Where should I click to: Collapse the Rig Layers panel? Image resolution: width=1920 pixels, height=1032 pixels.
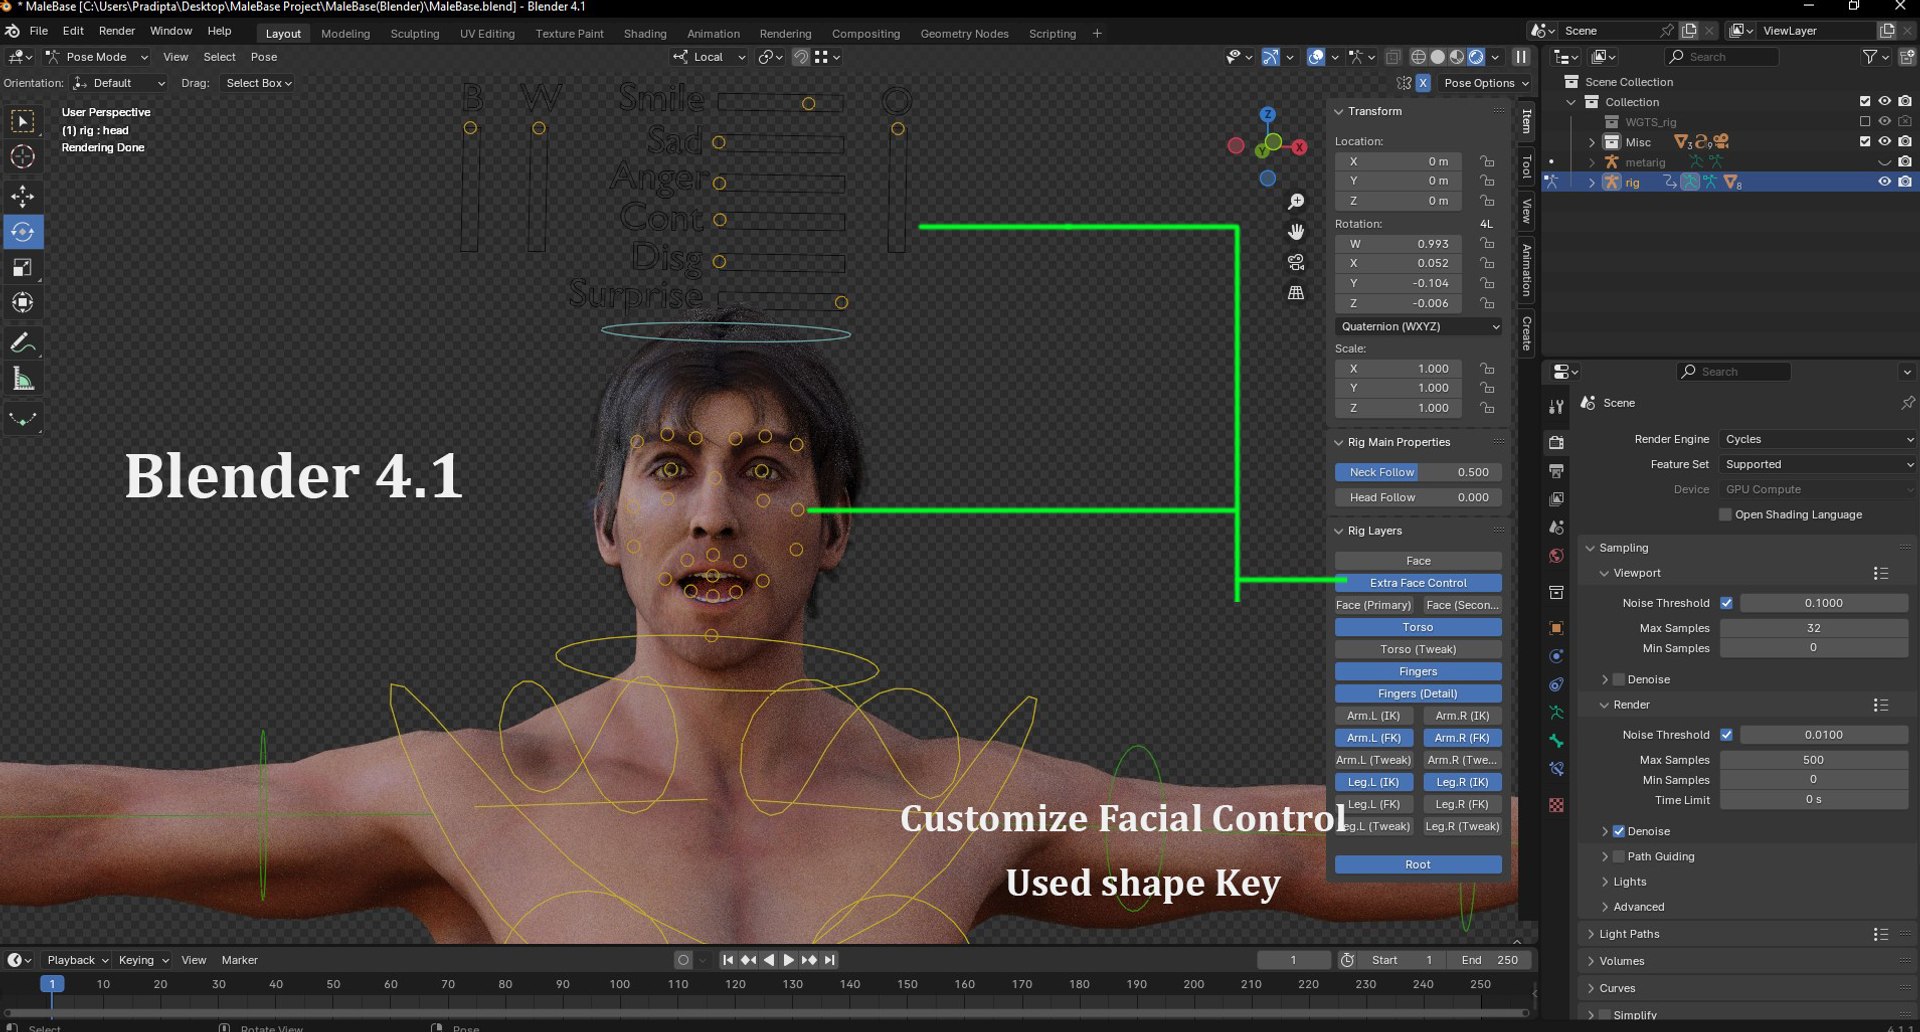[x=1374, y=531]
